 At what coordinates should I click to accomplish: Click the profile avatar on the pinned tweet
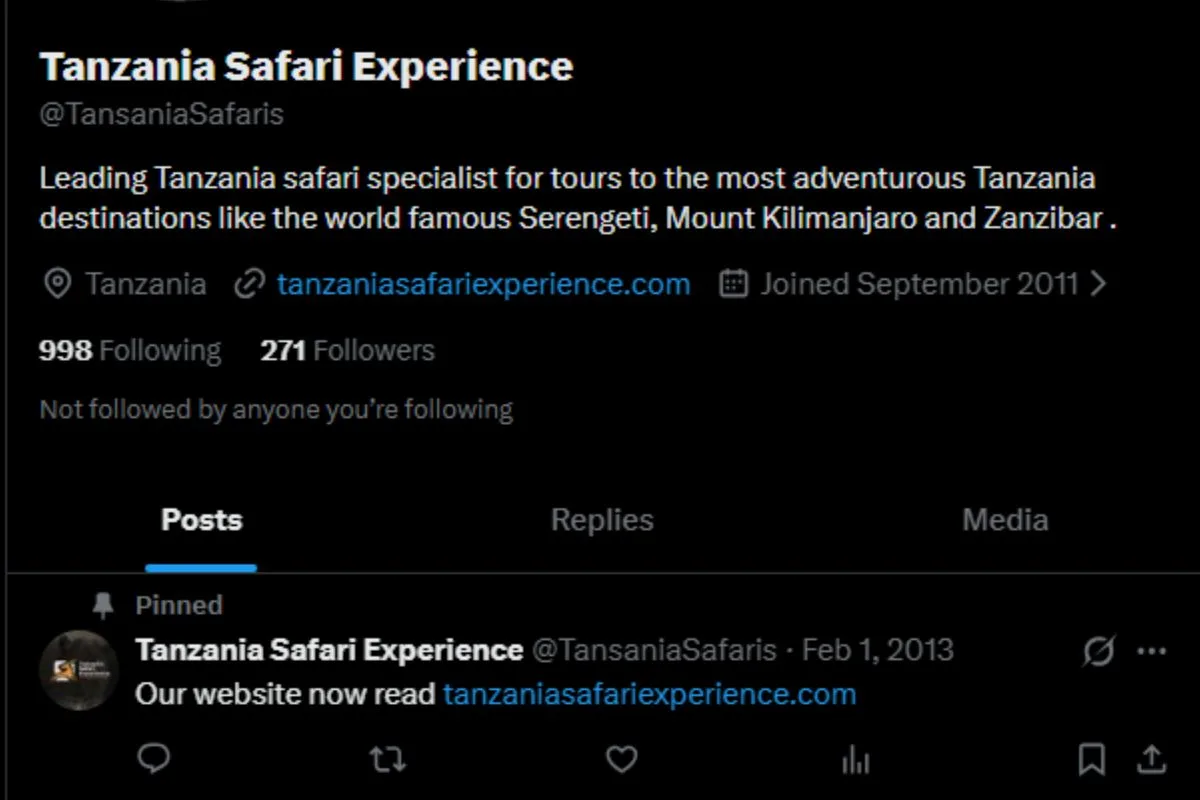tap(79, 670)
